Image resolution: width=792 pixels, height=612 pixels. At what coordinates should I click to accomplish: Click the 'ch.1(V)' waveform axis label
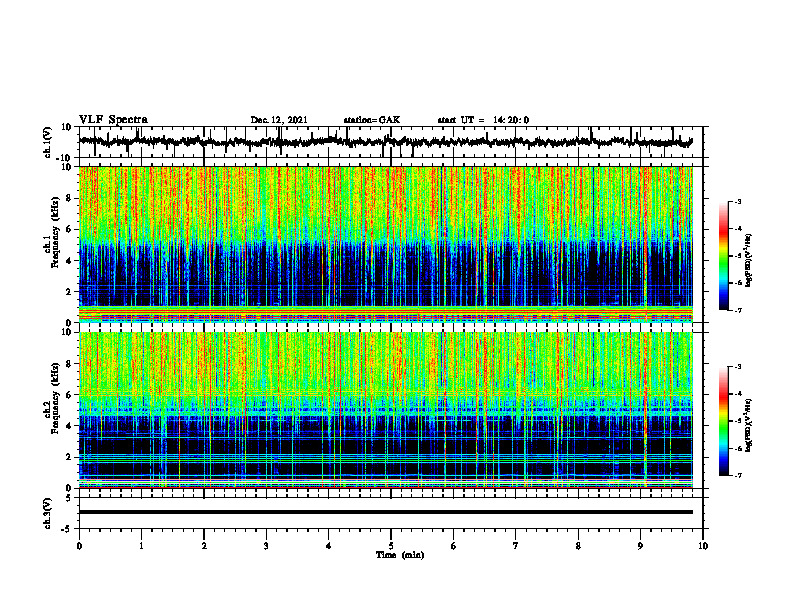coord(48,142)
